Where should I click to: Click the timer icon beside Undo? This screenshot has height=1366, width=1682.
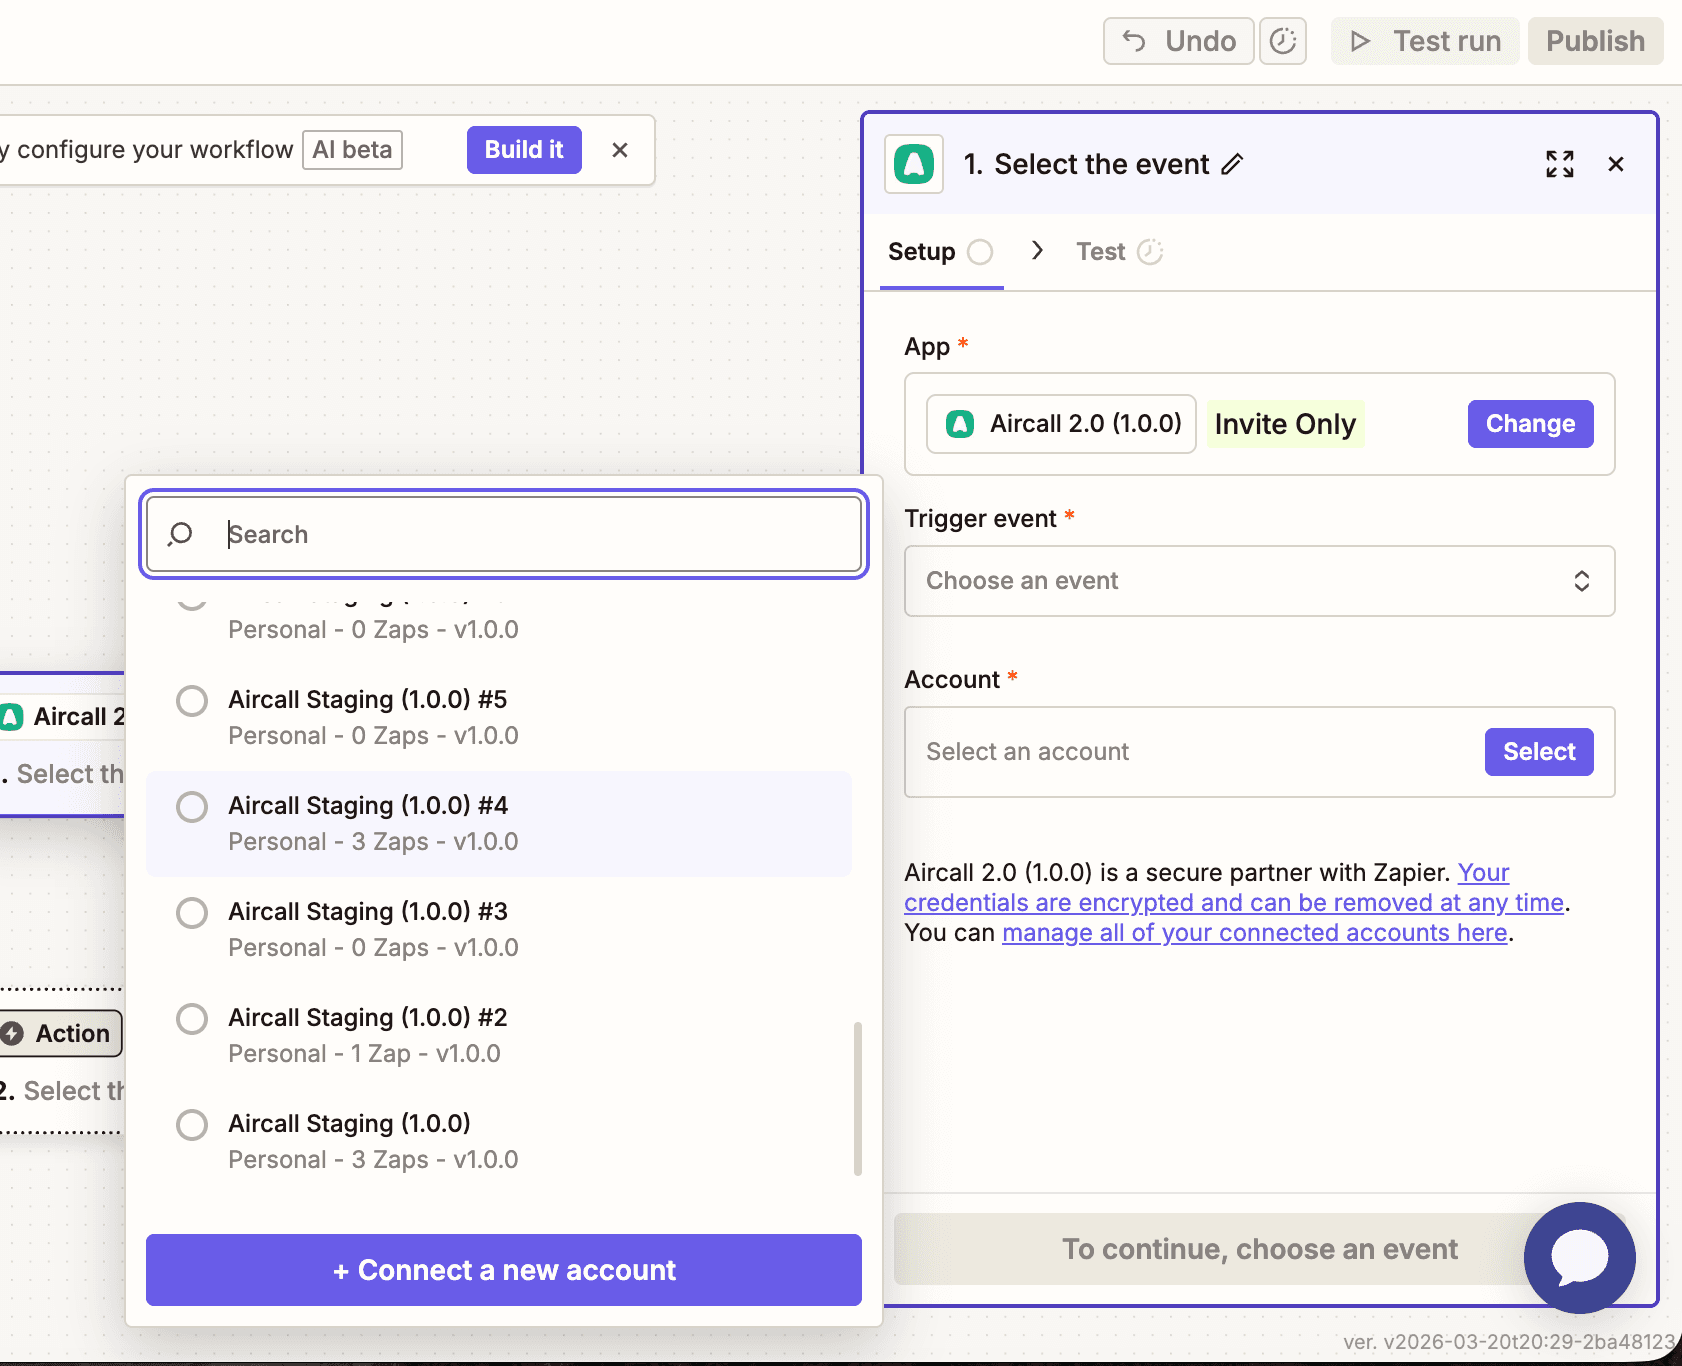click(1284, 41)
